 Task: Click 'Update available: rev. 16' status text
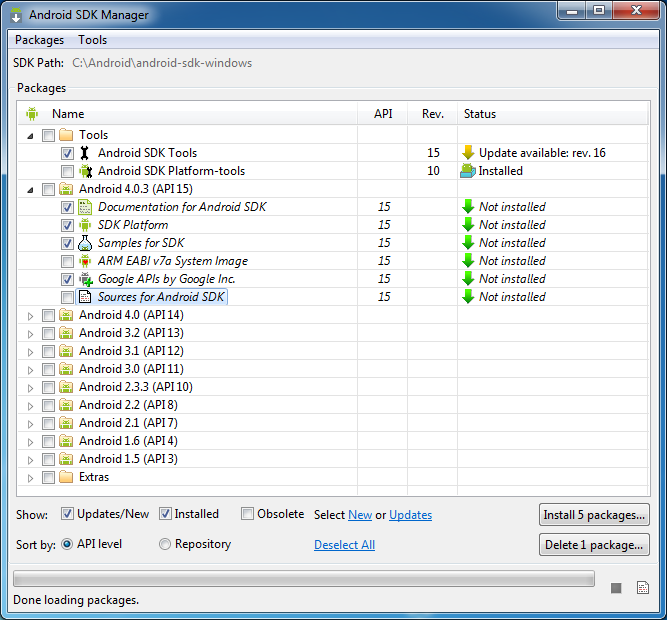tap(542, 153)
